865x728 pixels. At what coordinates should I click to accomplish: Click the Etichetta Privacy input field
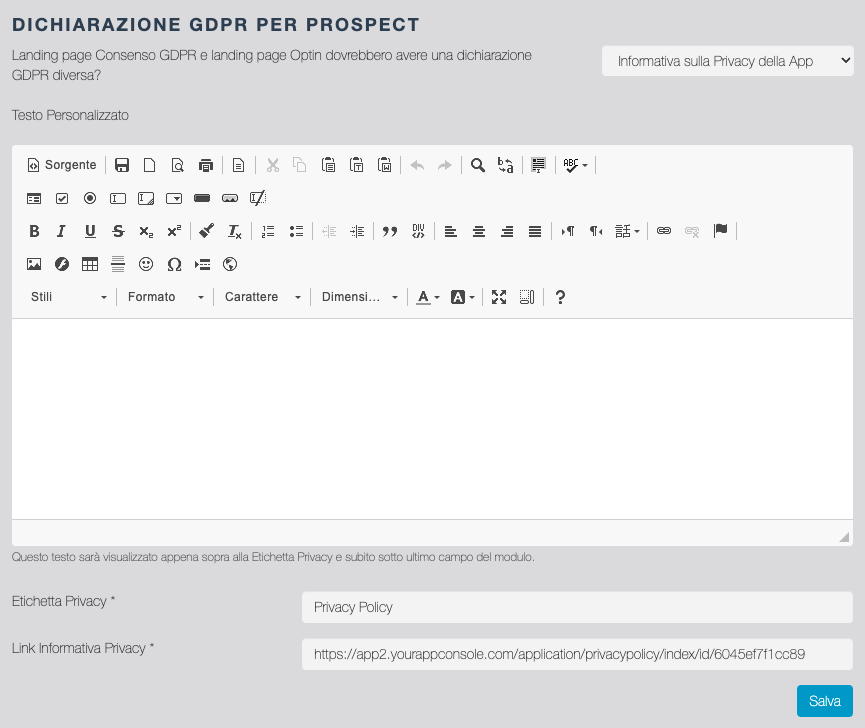(576, 607)
